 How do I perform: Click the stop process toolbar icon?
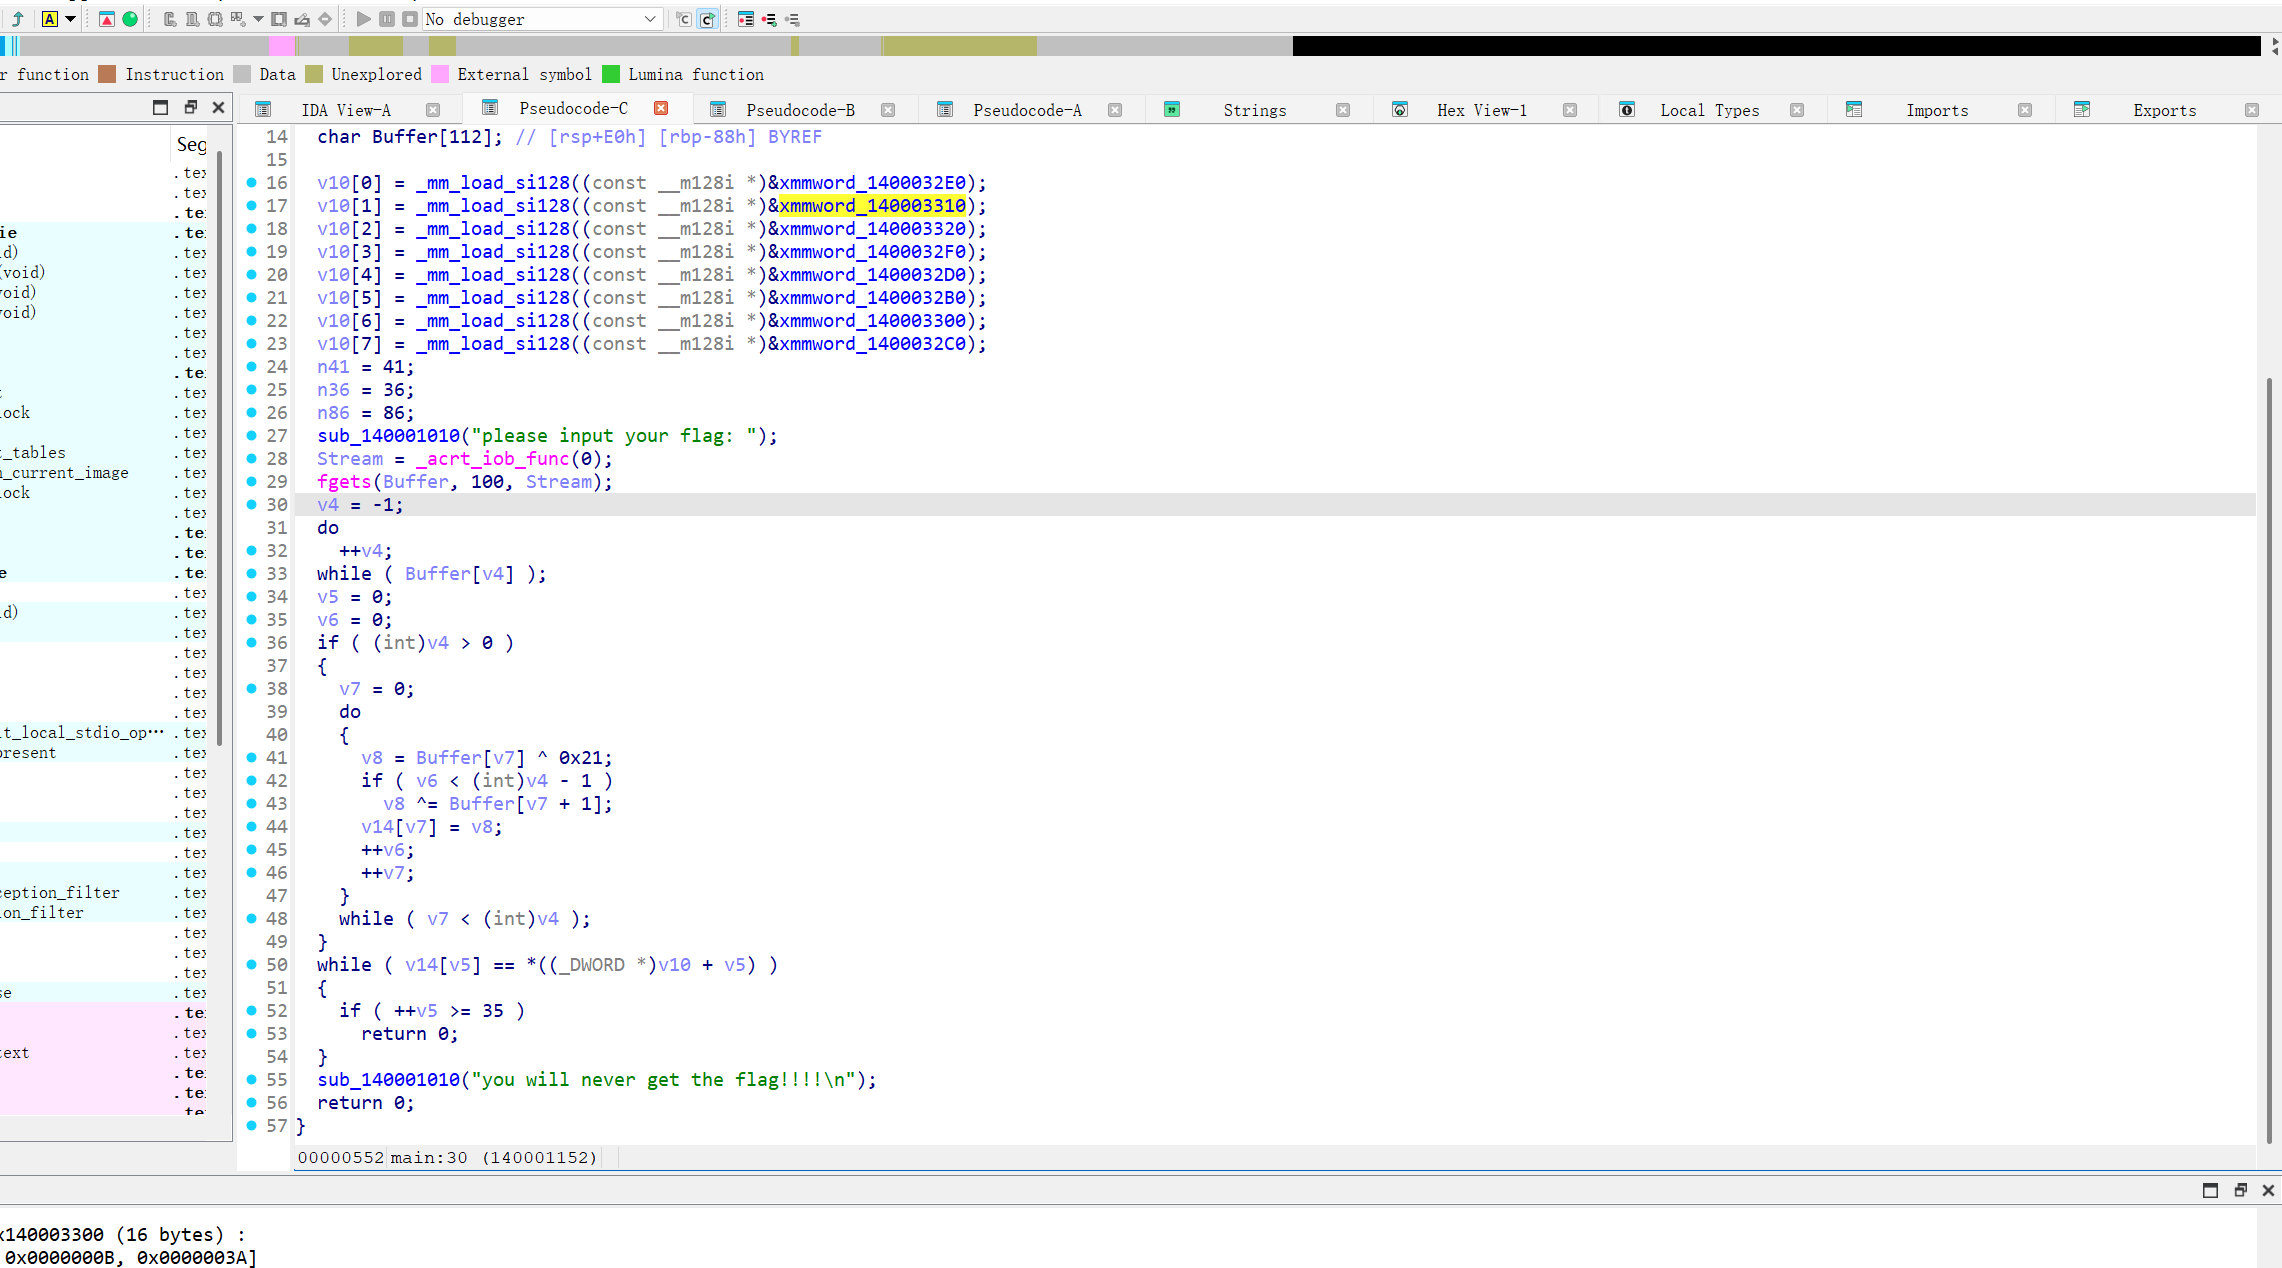410,19
